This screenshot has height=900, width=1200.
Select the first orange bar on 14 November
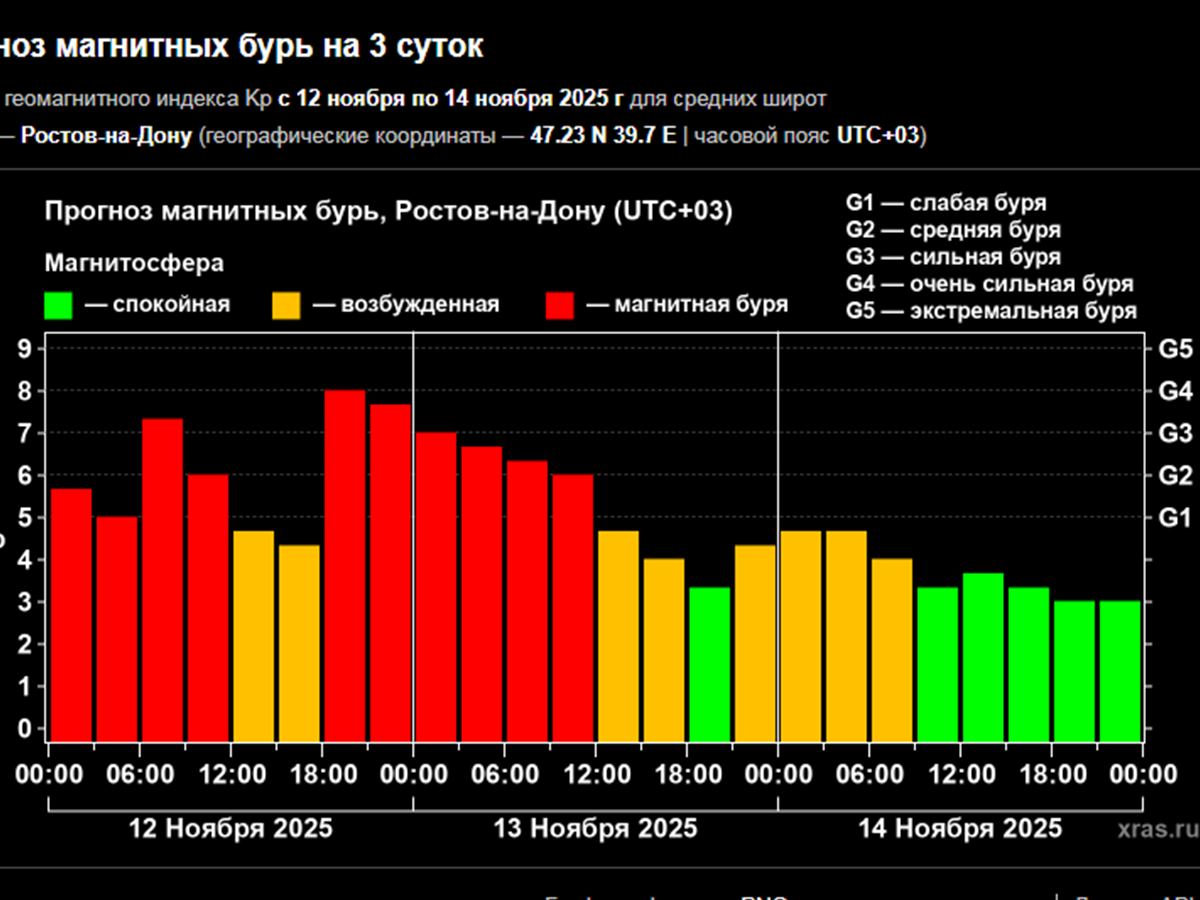(x=800, y=635)
